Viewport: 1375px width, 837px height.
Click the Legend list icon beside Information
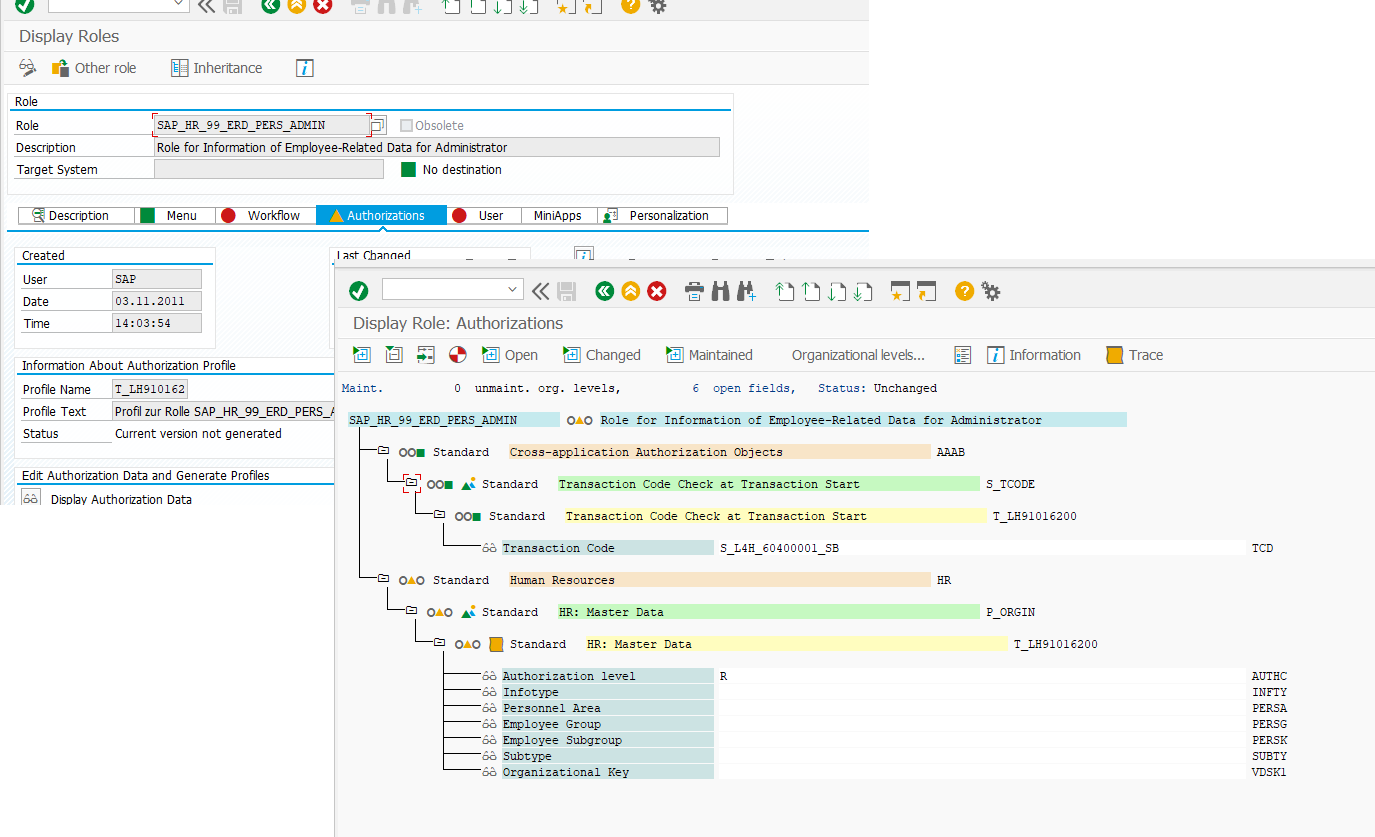pyautogui.click(x=963, y=355)
